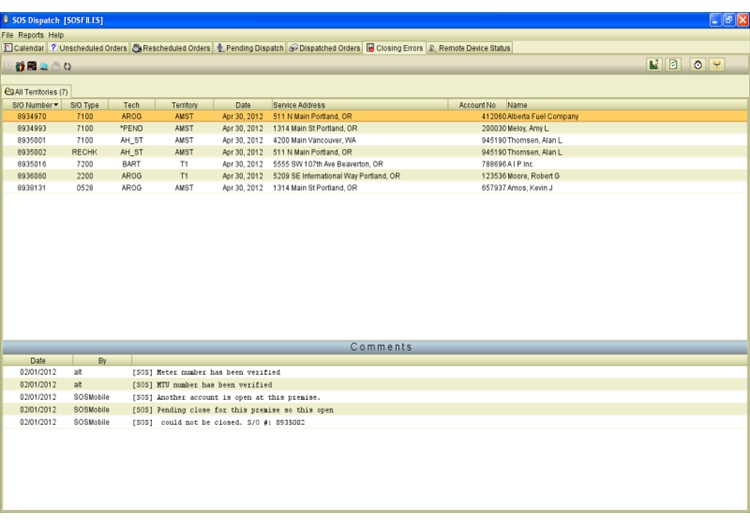Screen dimensions: 750x525
Task: Select order row 8935002
Action: [375, 152]
